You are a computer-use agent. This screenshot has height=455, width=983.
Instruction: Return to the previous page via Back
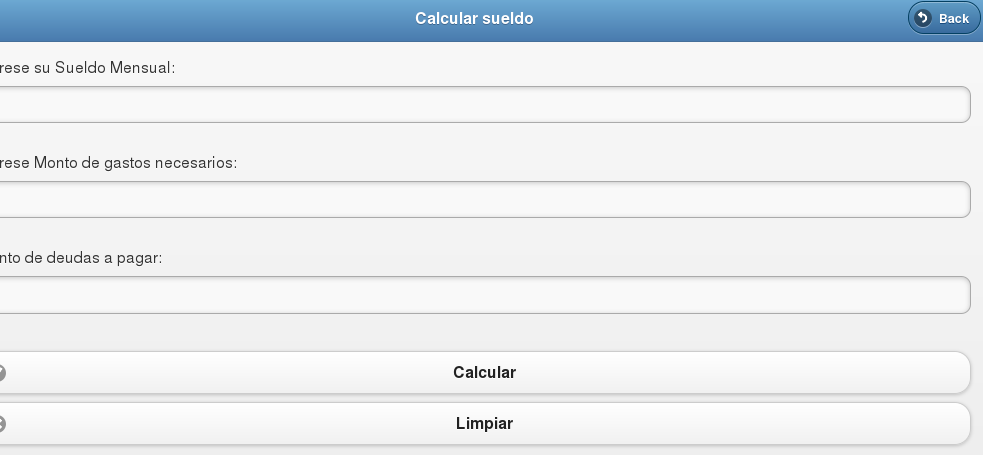(944, 18)
